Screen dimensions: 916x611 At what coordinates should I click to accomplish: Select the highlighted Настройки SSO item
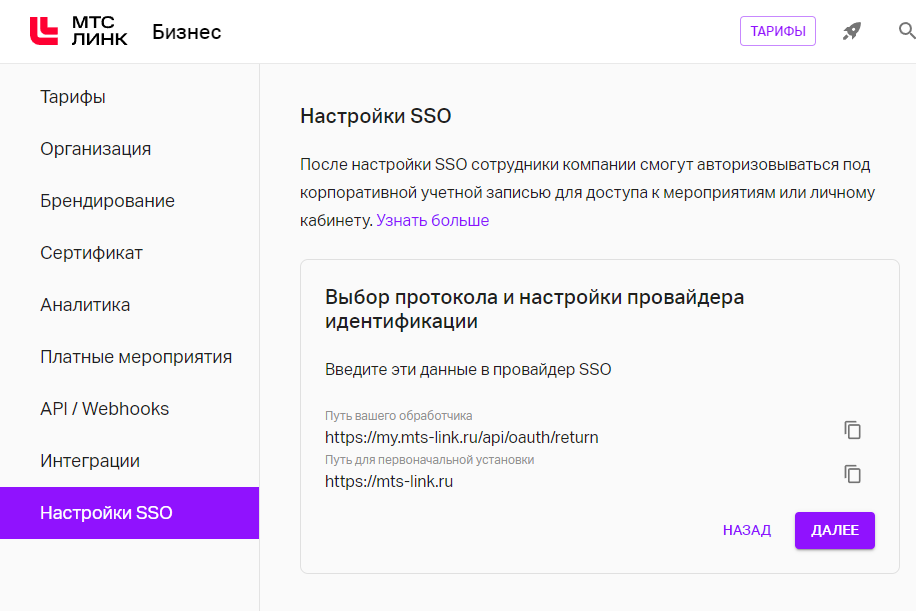pyautogui.click(x=129, y=513)
